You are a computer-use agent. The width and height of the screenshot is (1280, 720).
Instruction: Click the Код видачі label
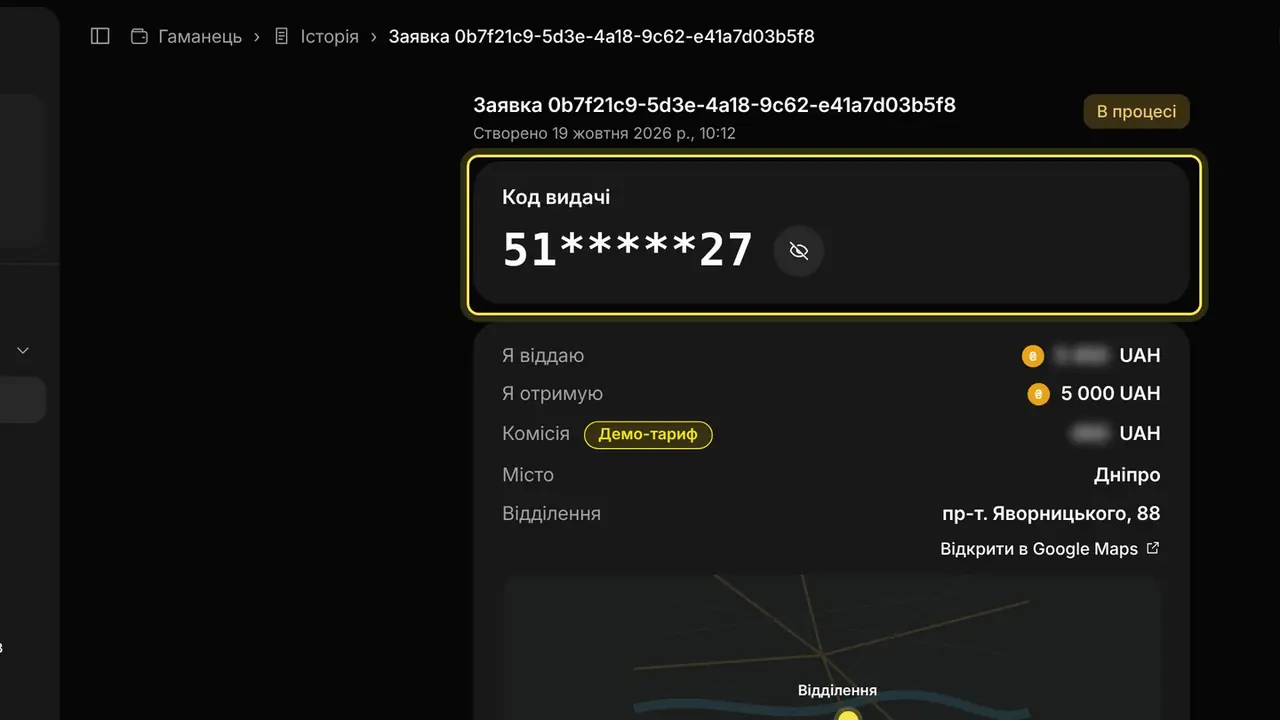[x=556, y=197]
